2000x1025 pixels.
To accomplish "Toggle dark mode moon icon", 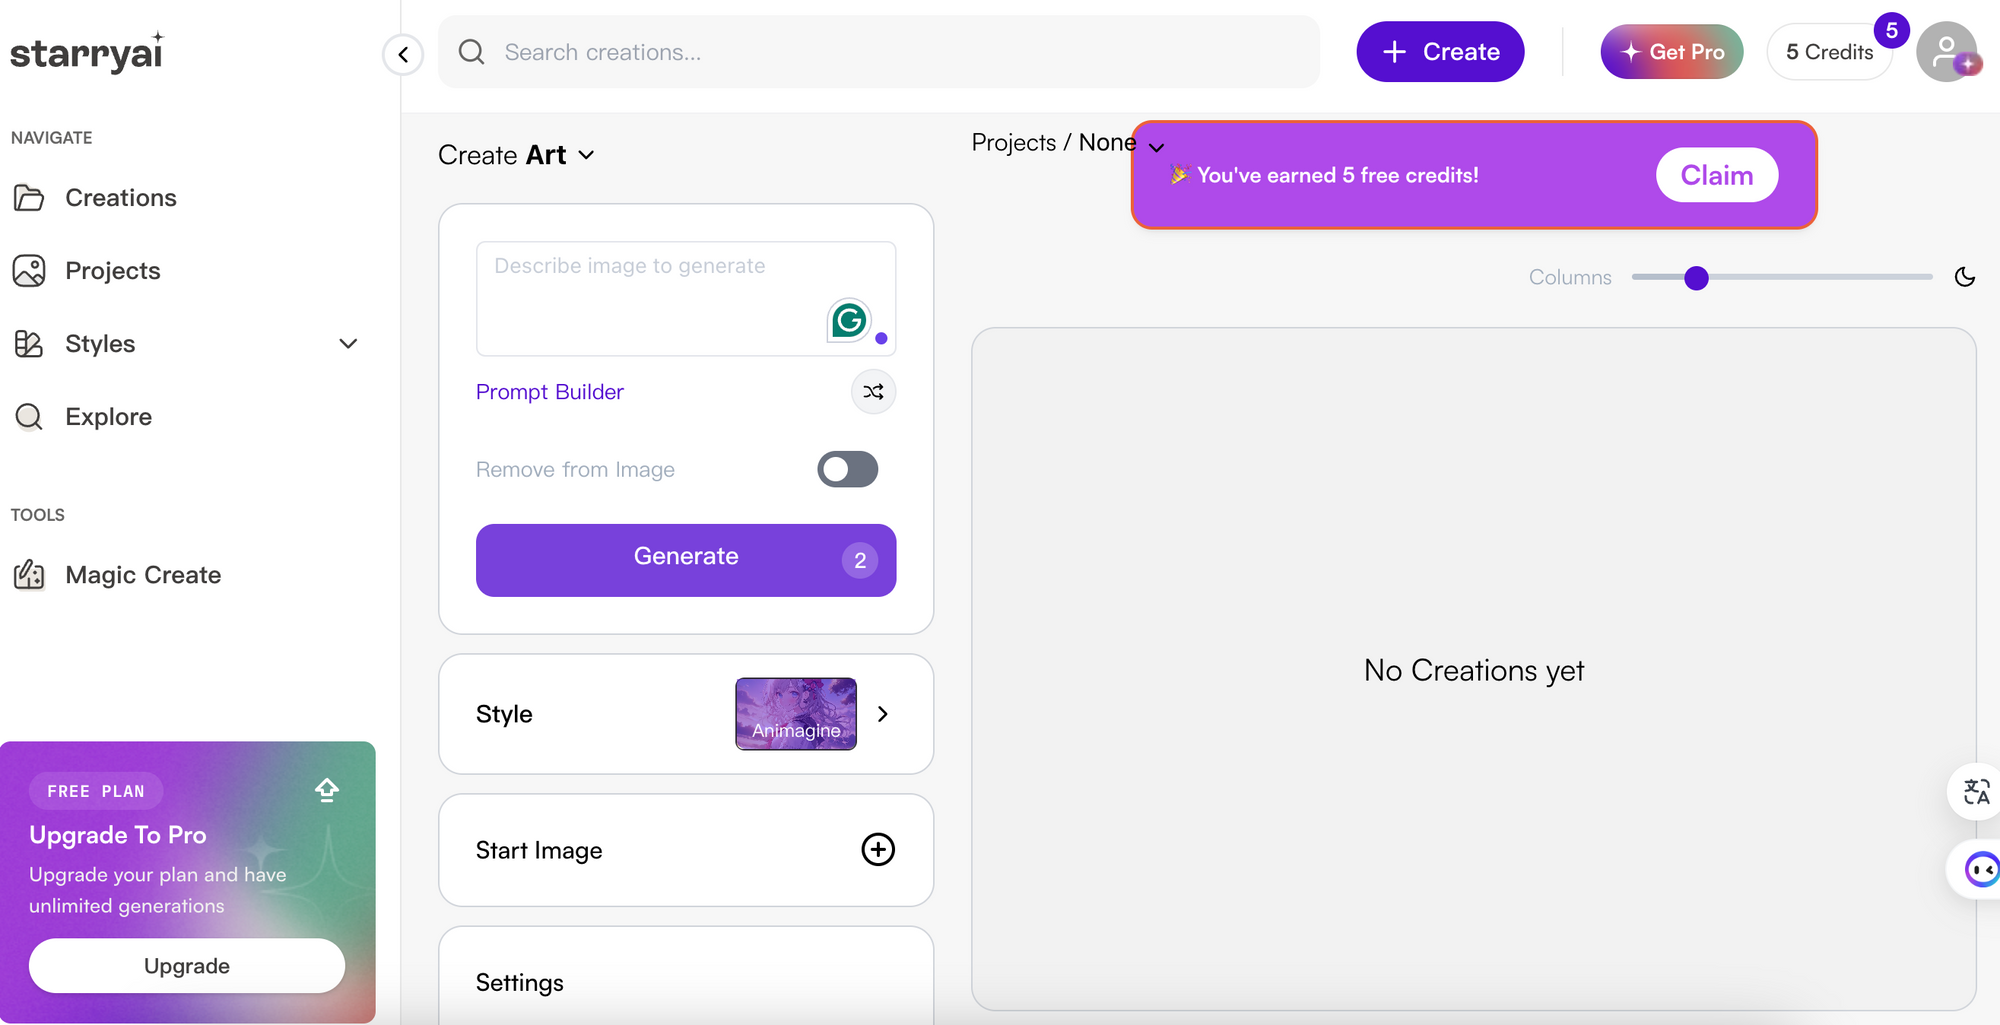I will pos(1965,277).
